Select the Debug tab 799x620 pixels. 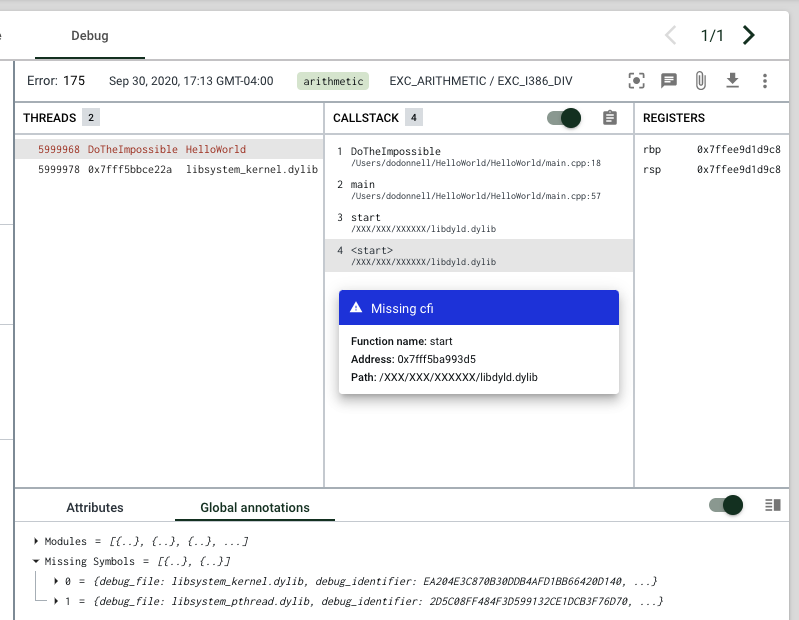[x=90, y=36]
